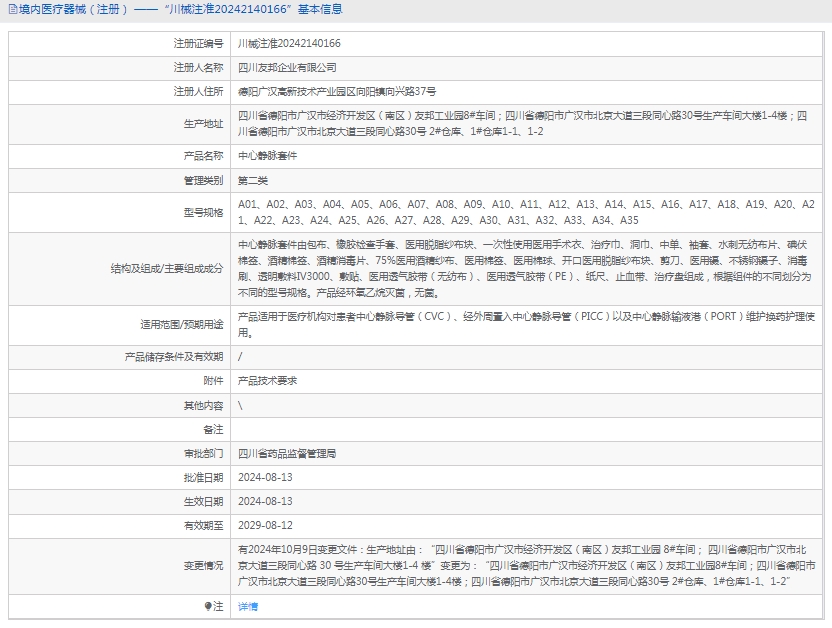Click the effective date in 生效日期 row
This screenshot has height=628, width=832.
(265, 501)
